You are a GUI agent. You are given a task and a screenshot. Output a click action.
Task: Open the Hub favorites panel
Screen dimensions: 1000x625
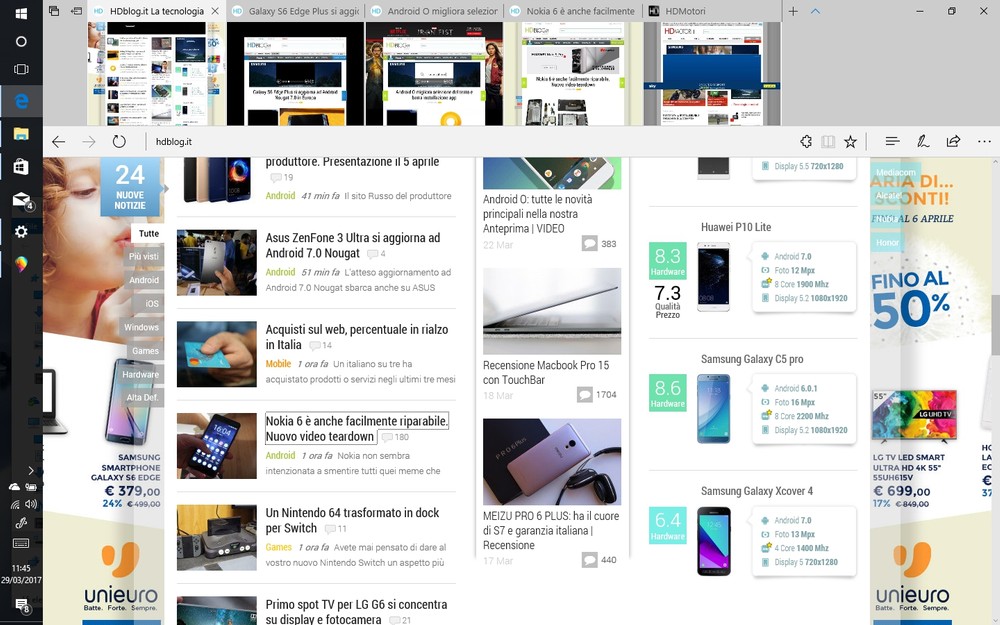(x=892, y=142)
